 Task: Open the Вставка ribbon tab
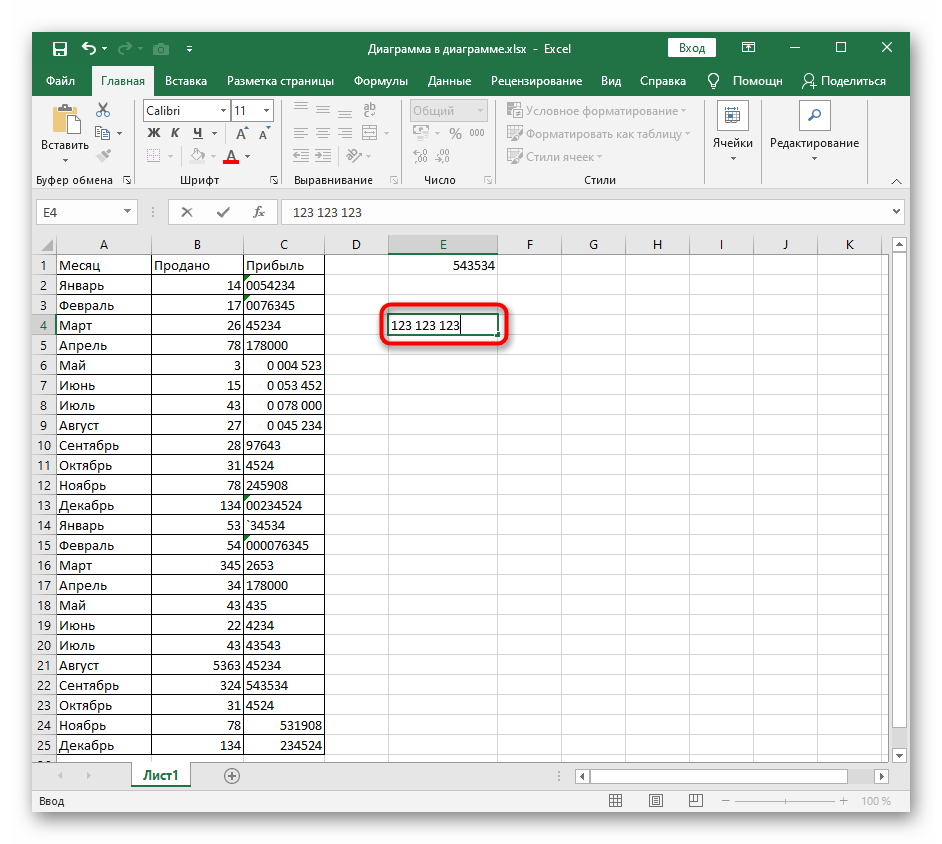(x=186, y=81)
